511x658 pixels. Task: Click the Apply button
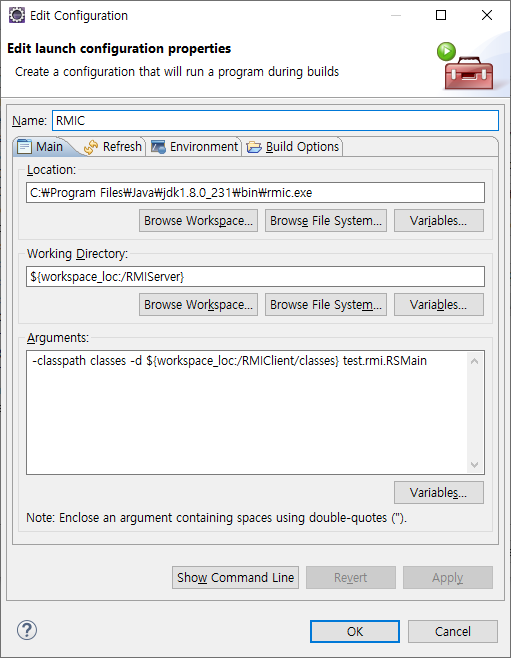448,578
